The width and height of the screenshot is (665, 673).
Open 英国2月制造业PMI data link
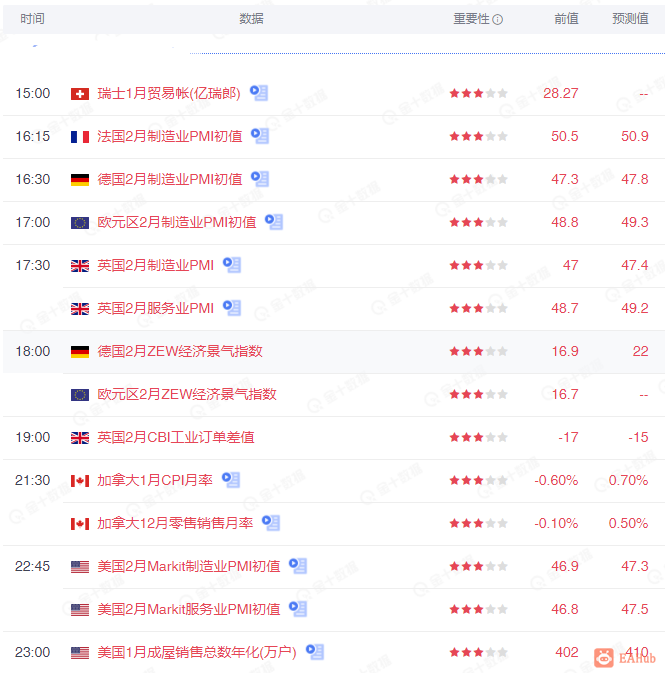(x=155, y=265)
